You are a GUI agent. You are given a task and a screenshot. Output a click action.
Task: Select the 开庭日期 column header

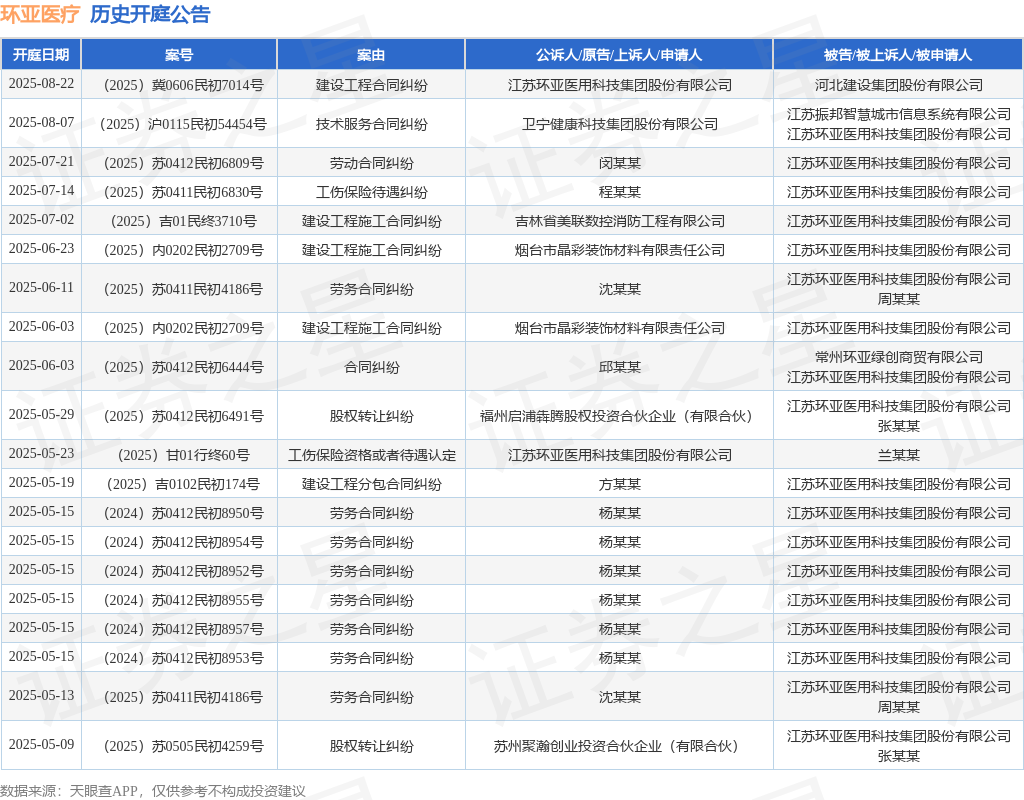coord(41,55)
